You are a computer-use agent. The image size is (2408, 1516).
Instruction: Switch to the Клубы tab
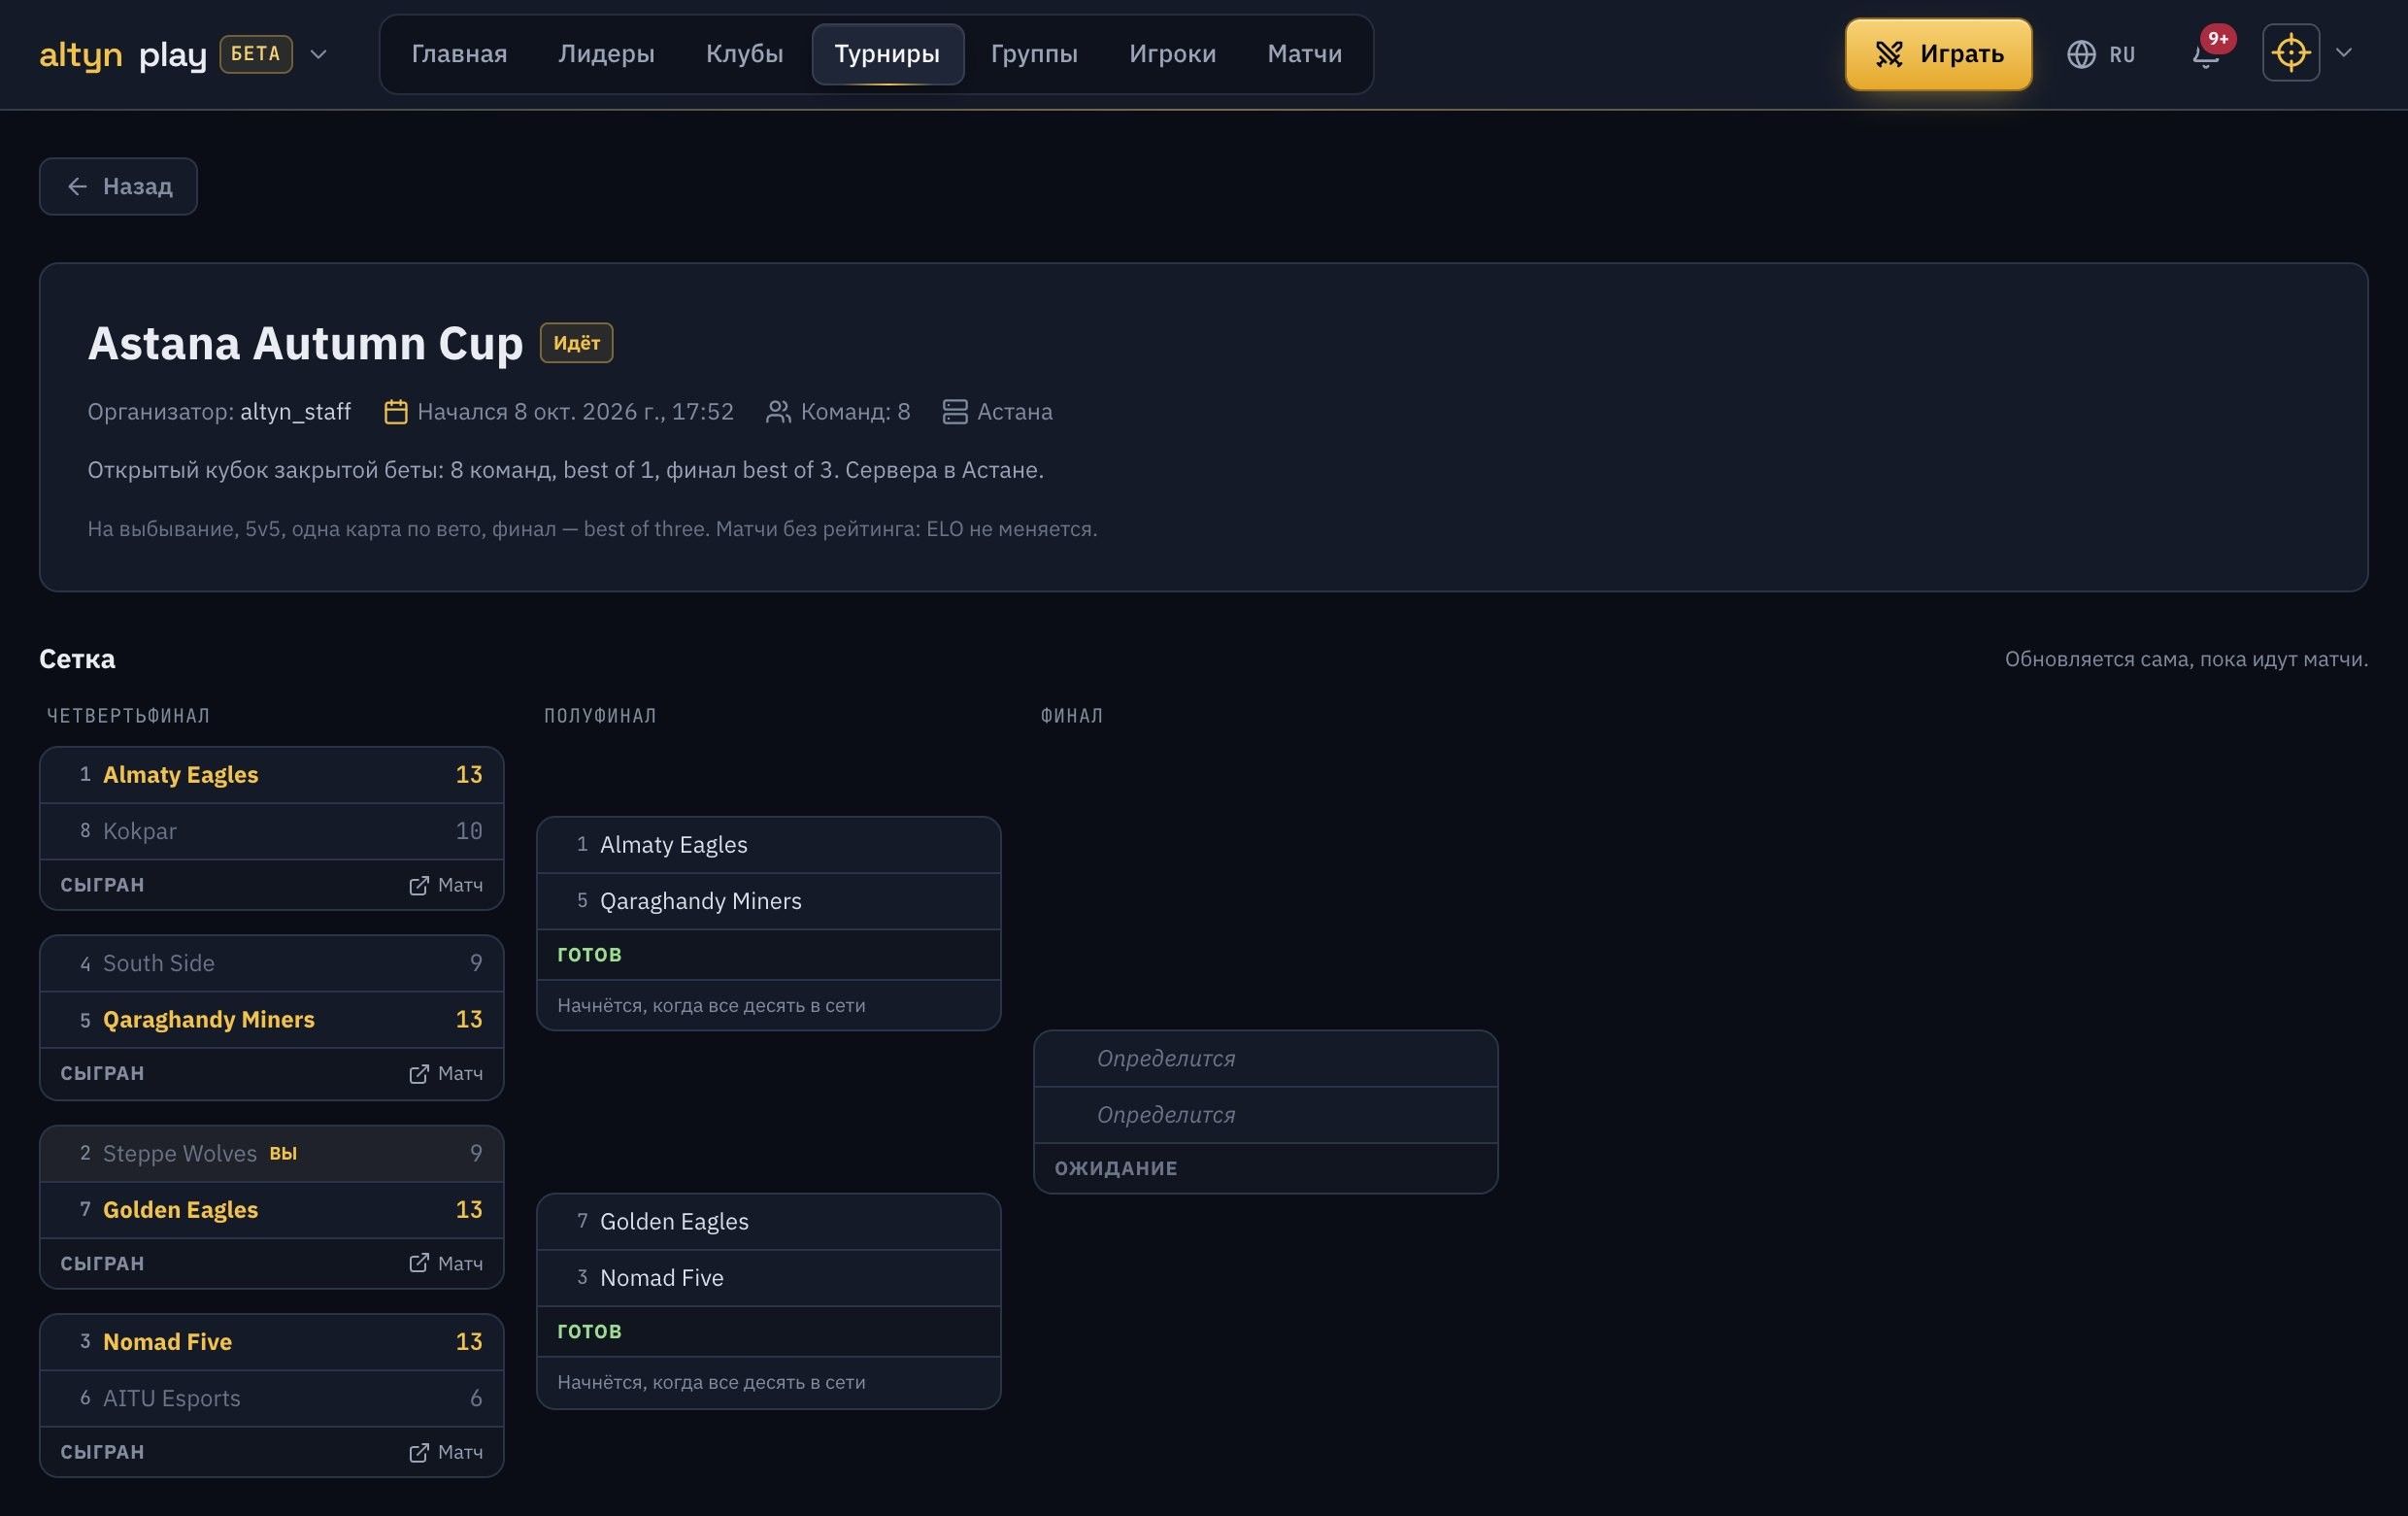point(744,54)
